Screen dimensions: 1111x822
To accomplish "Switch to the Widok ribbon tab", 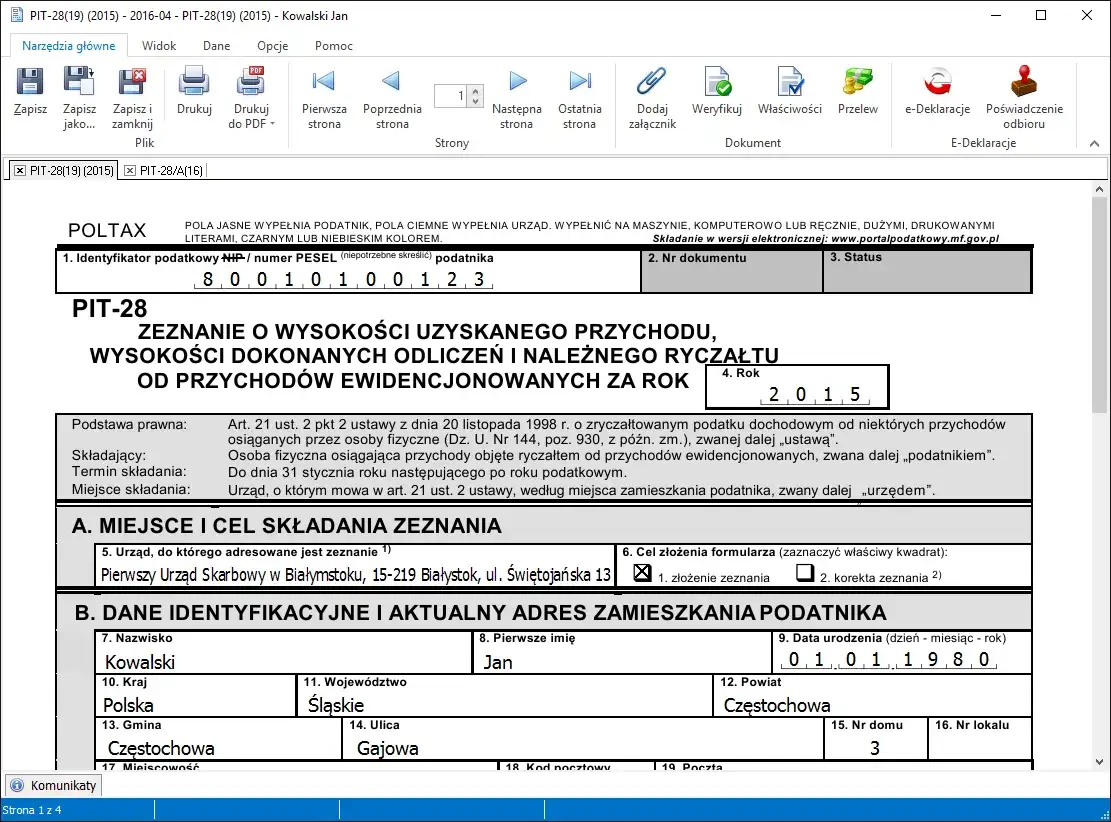I will [159, 45].
